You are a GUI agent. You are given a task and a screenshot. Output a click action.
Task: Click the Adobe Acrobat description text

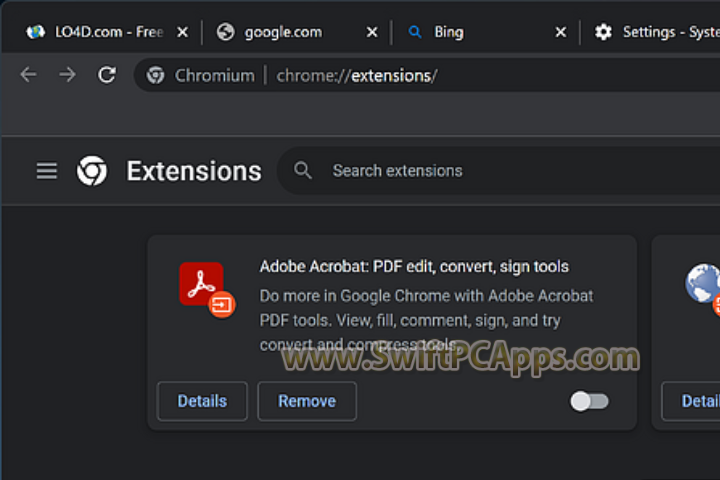pyautogui.click(x=426, y=320)
